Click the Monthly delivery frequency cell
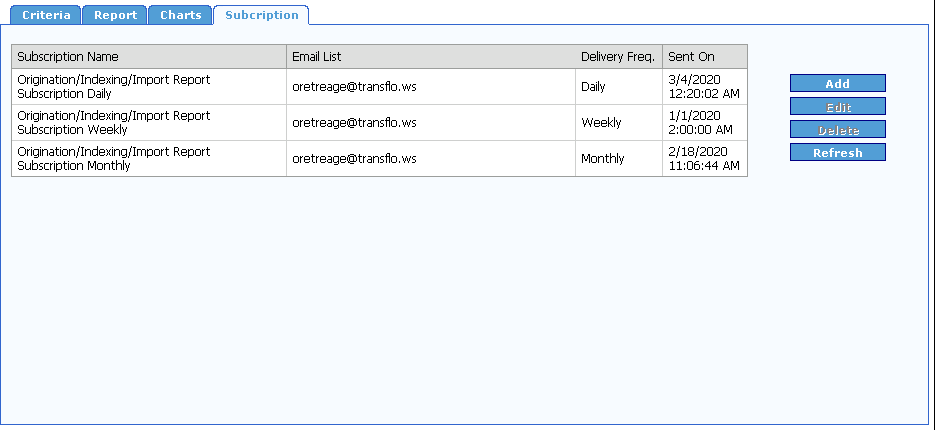Image resolution: width=935 pixels, height=430 pixels. pyautogui.click(x=602, y=159)
